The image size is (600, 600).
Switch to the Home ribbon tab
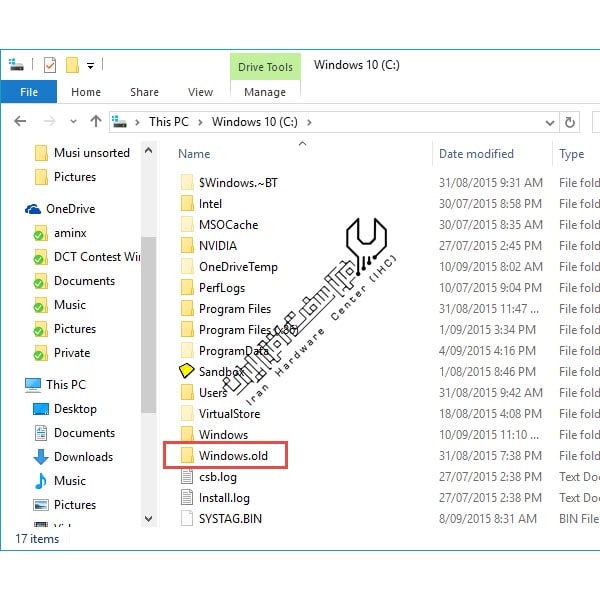point(86,92)
